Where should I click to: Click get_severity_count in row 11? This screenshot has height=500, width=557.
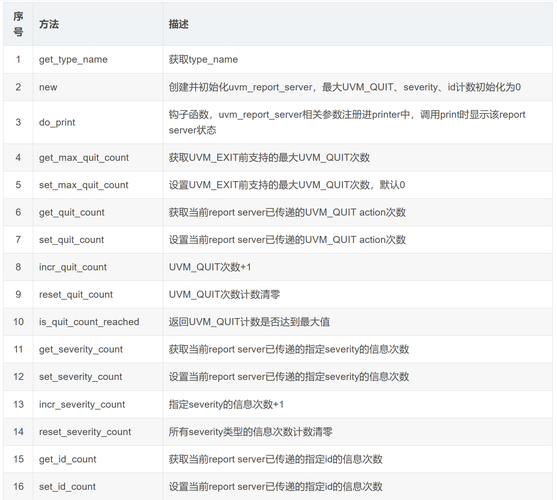(x=81, y=349)
